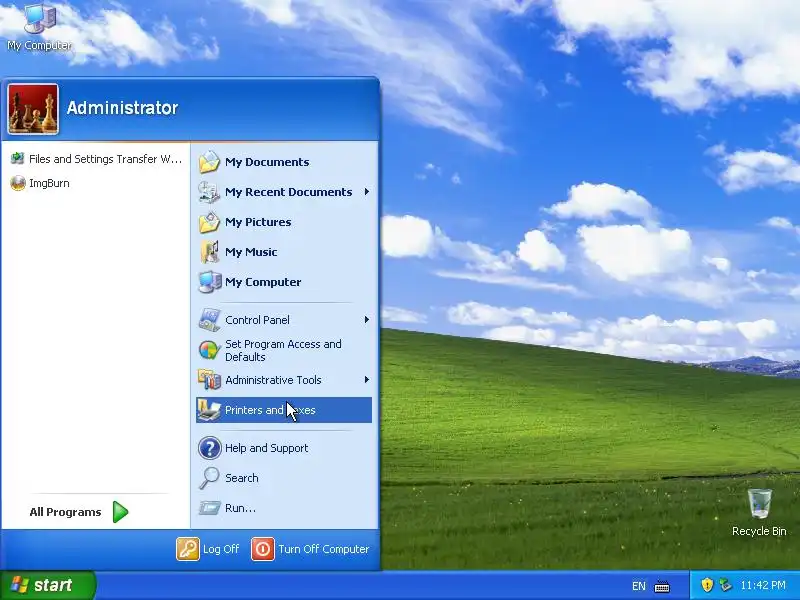
Task: Click the ImgBurn disc icon
Action: pyautogui.click(x=18, y=183)
